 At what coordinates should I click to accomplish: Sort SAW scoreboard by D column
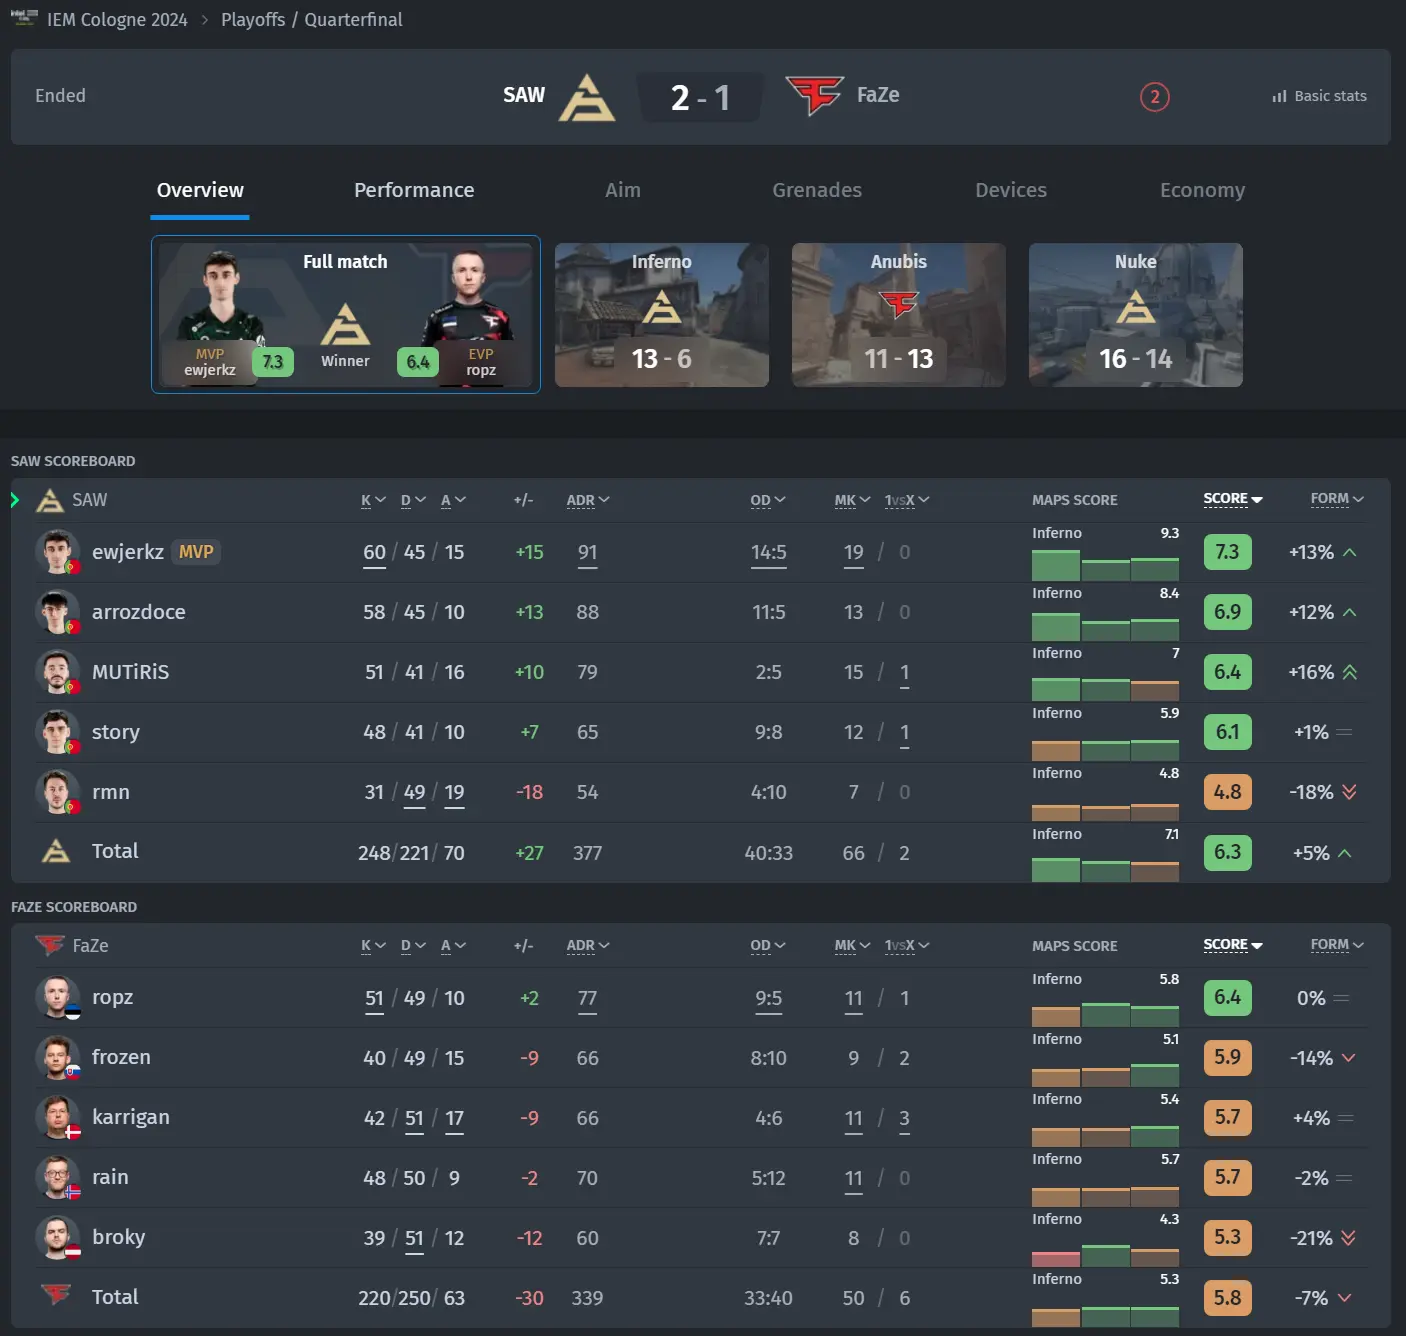413,500
